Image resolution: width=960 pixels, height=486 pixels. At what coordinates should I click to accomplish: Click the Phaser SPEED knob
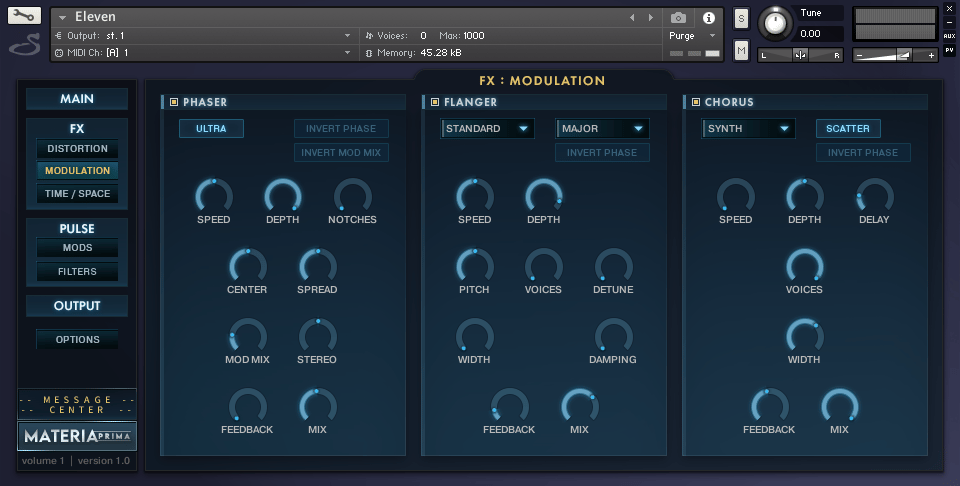click(214, 195)
